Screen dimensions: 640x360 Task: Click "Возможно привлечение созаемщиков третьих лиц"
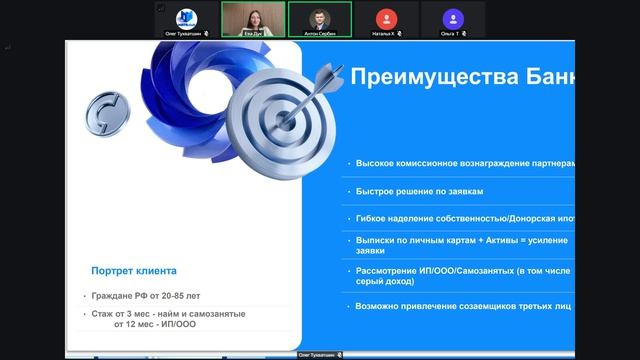pos(463,306)
